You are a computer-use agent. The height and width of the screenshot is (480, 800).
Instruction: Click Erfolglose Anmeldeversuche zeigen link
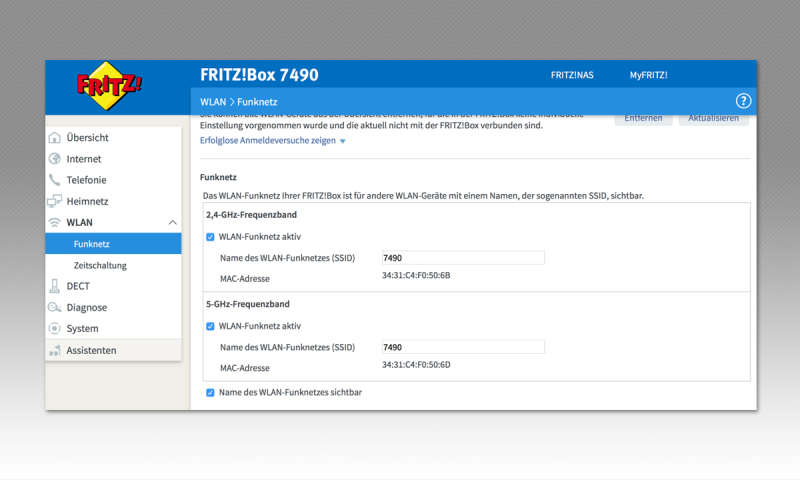[268, 140]
